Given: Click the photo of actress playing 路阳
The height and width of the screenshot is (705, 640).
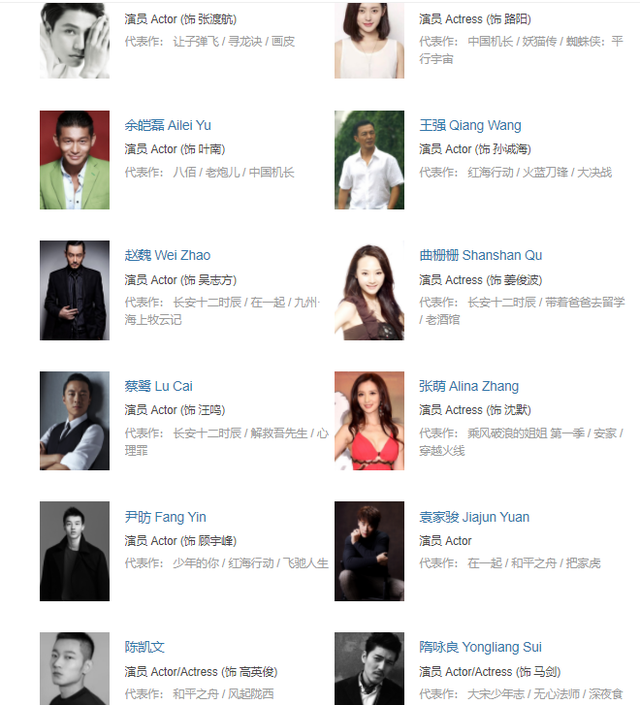Looking at the screenshot, I should click(x=369, y=40).
